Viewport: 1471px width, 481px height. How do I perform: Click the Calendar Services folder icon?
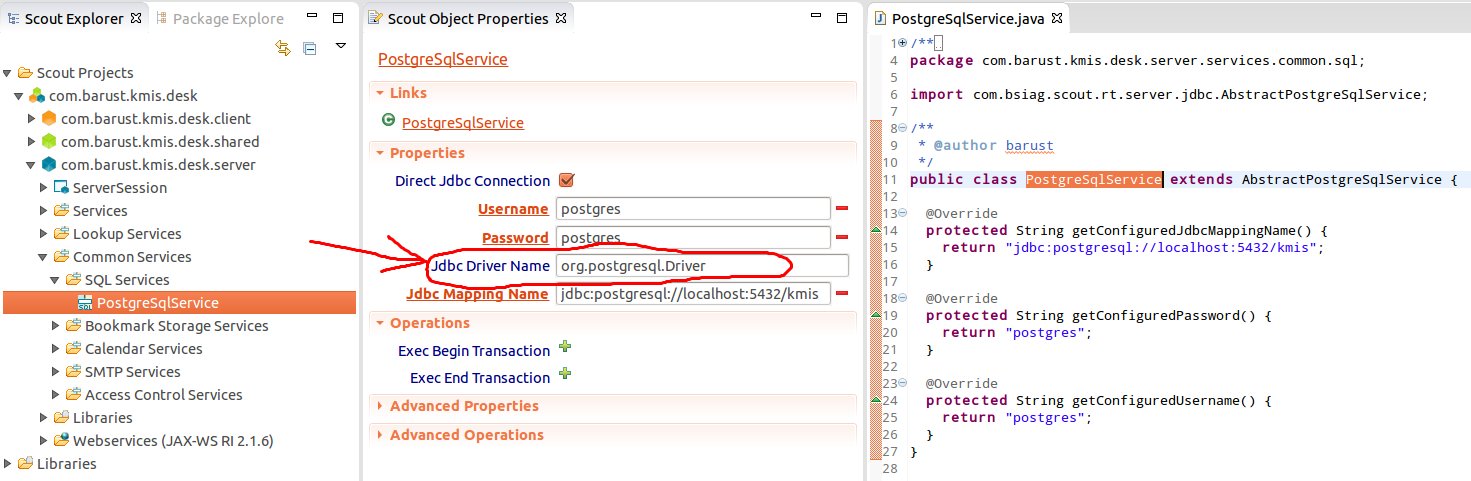73,348
